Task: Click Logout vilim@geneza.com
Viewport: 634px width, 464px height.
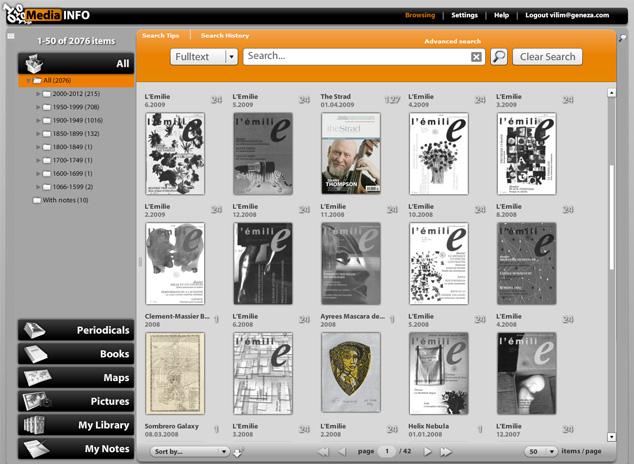Action: click(x=567, y=15)
